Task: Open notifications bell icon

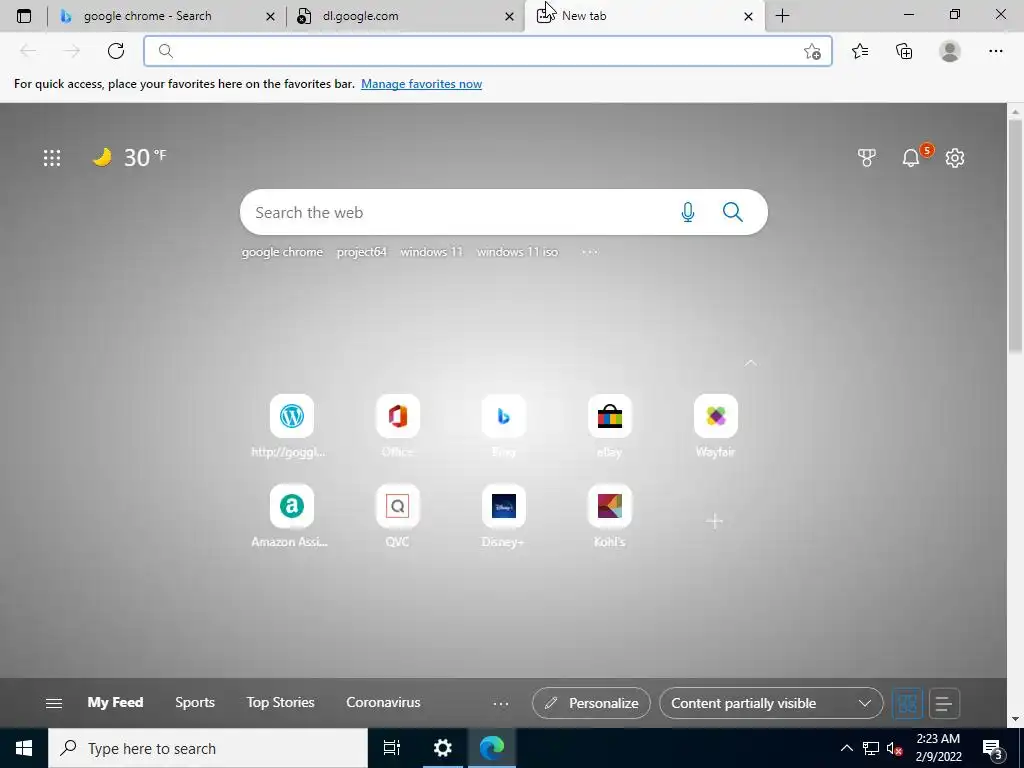Action: pos(911,157)
